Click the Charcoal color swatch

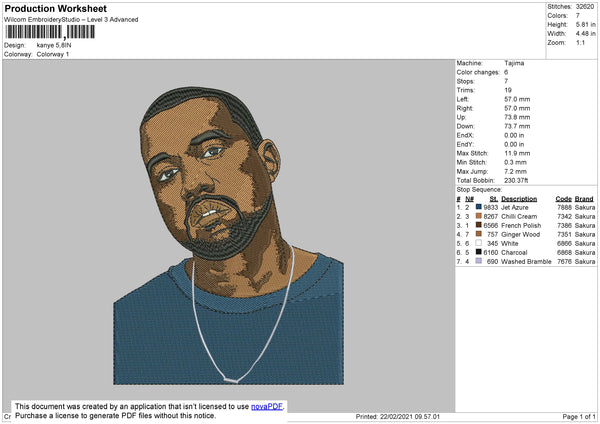[478, 252]
